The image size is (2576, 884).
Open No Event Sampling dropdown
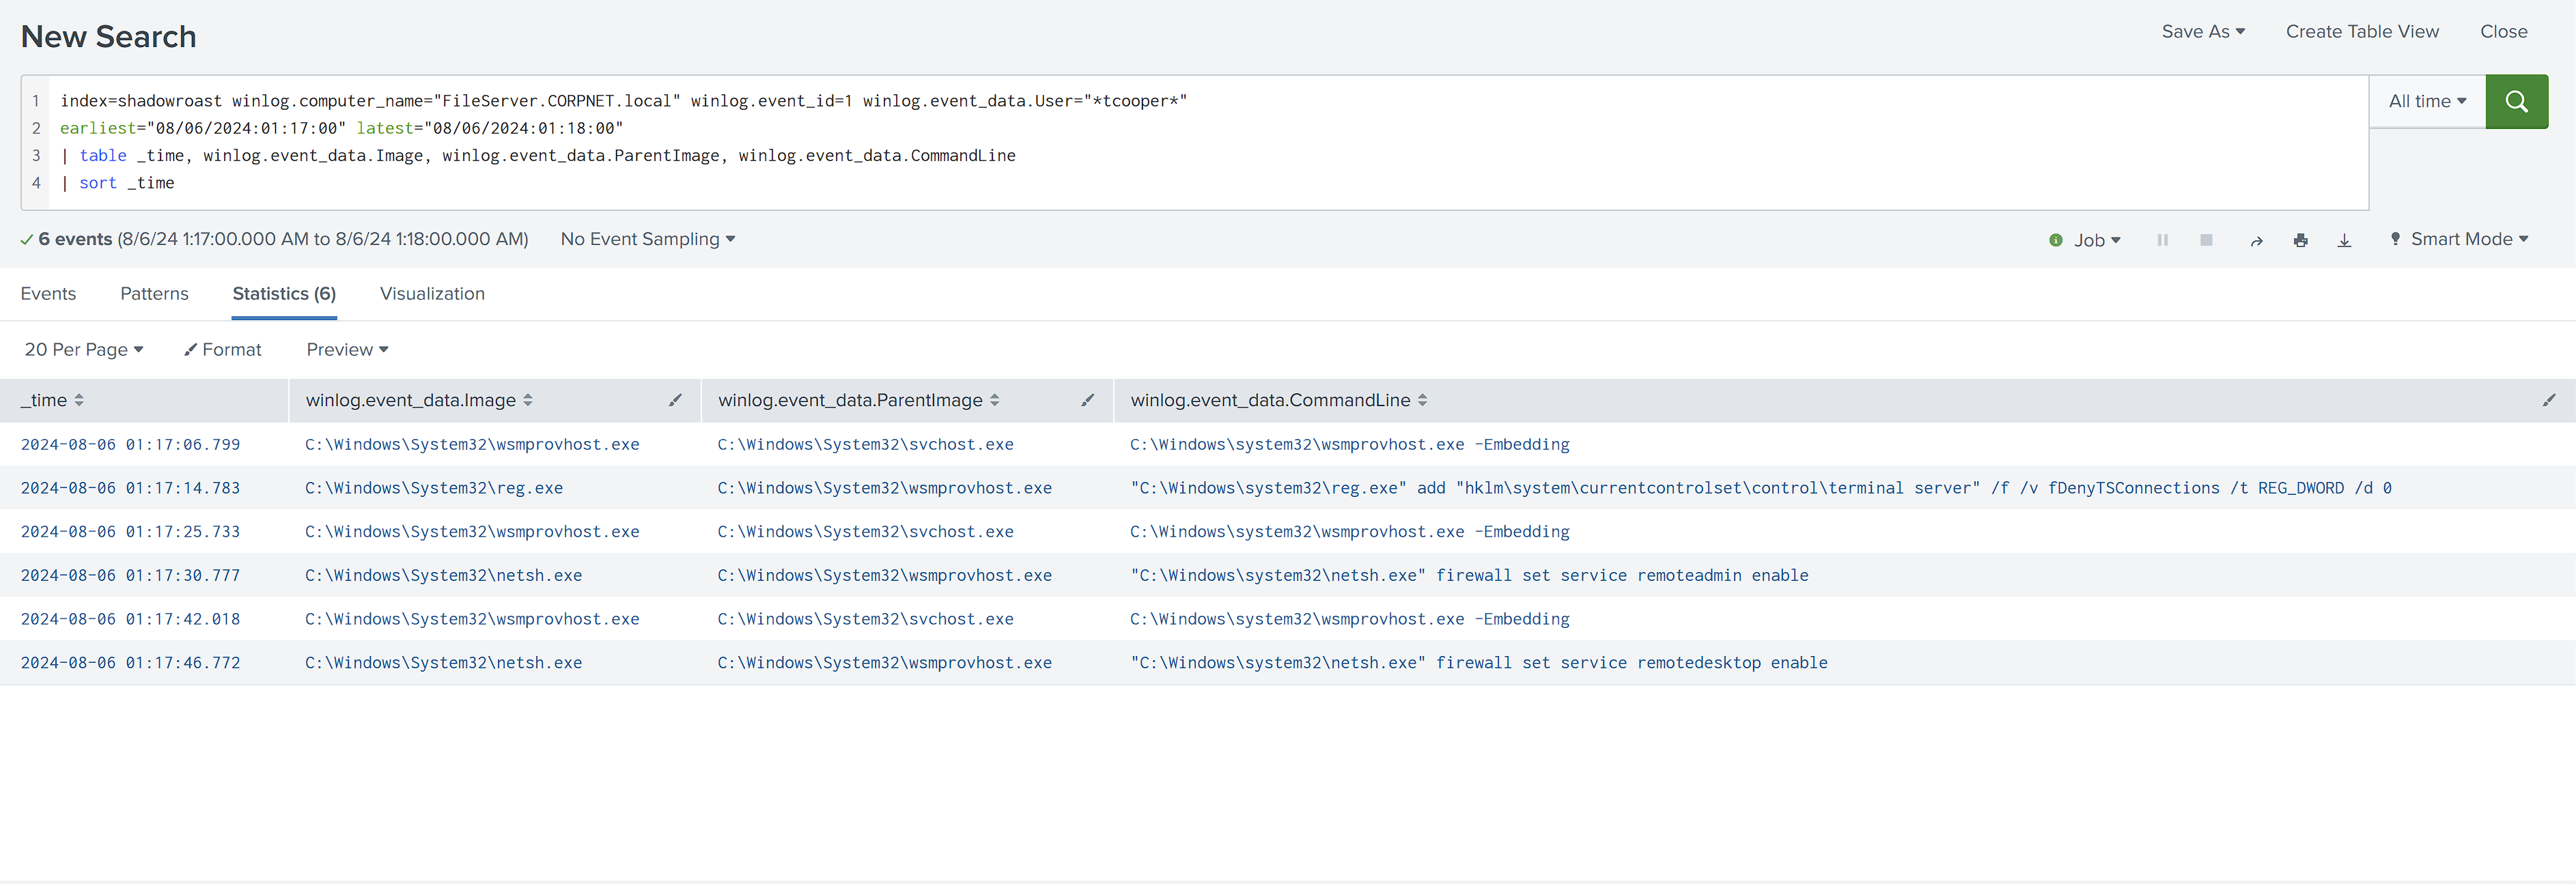[648, 239]
